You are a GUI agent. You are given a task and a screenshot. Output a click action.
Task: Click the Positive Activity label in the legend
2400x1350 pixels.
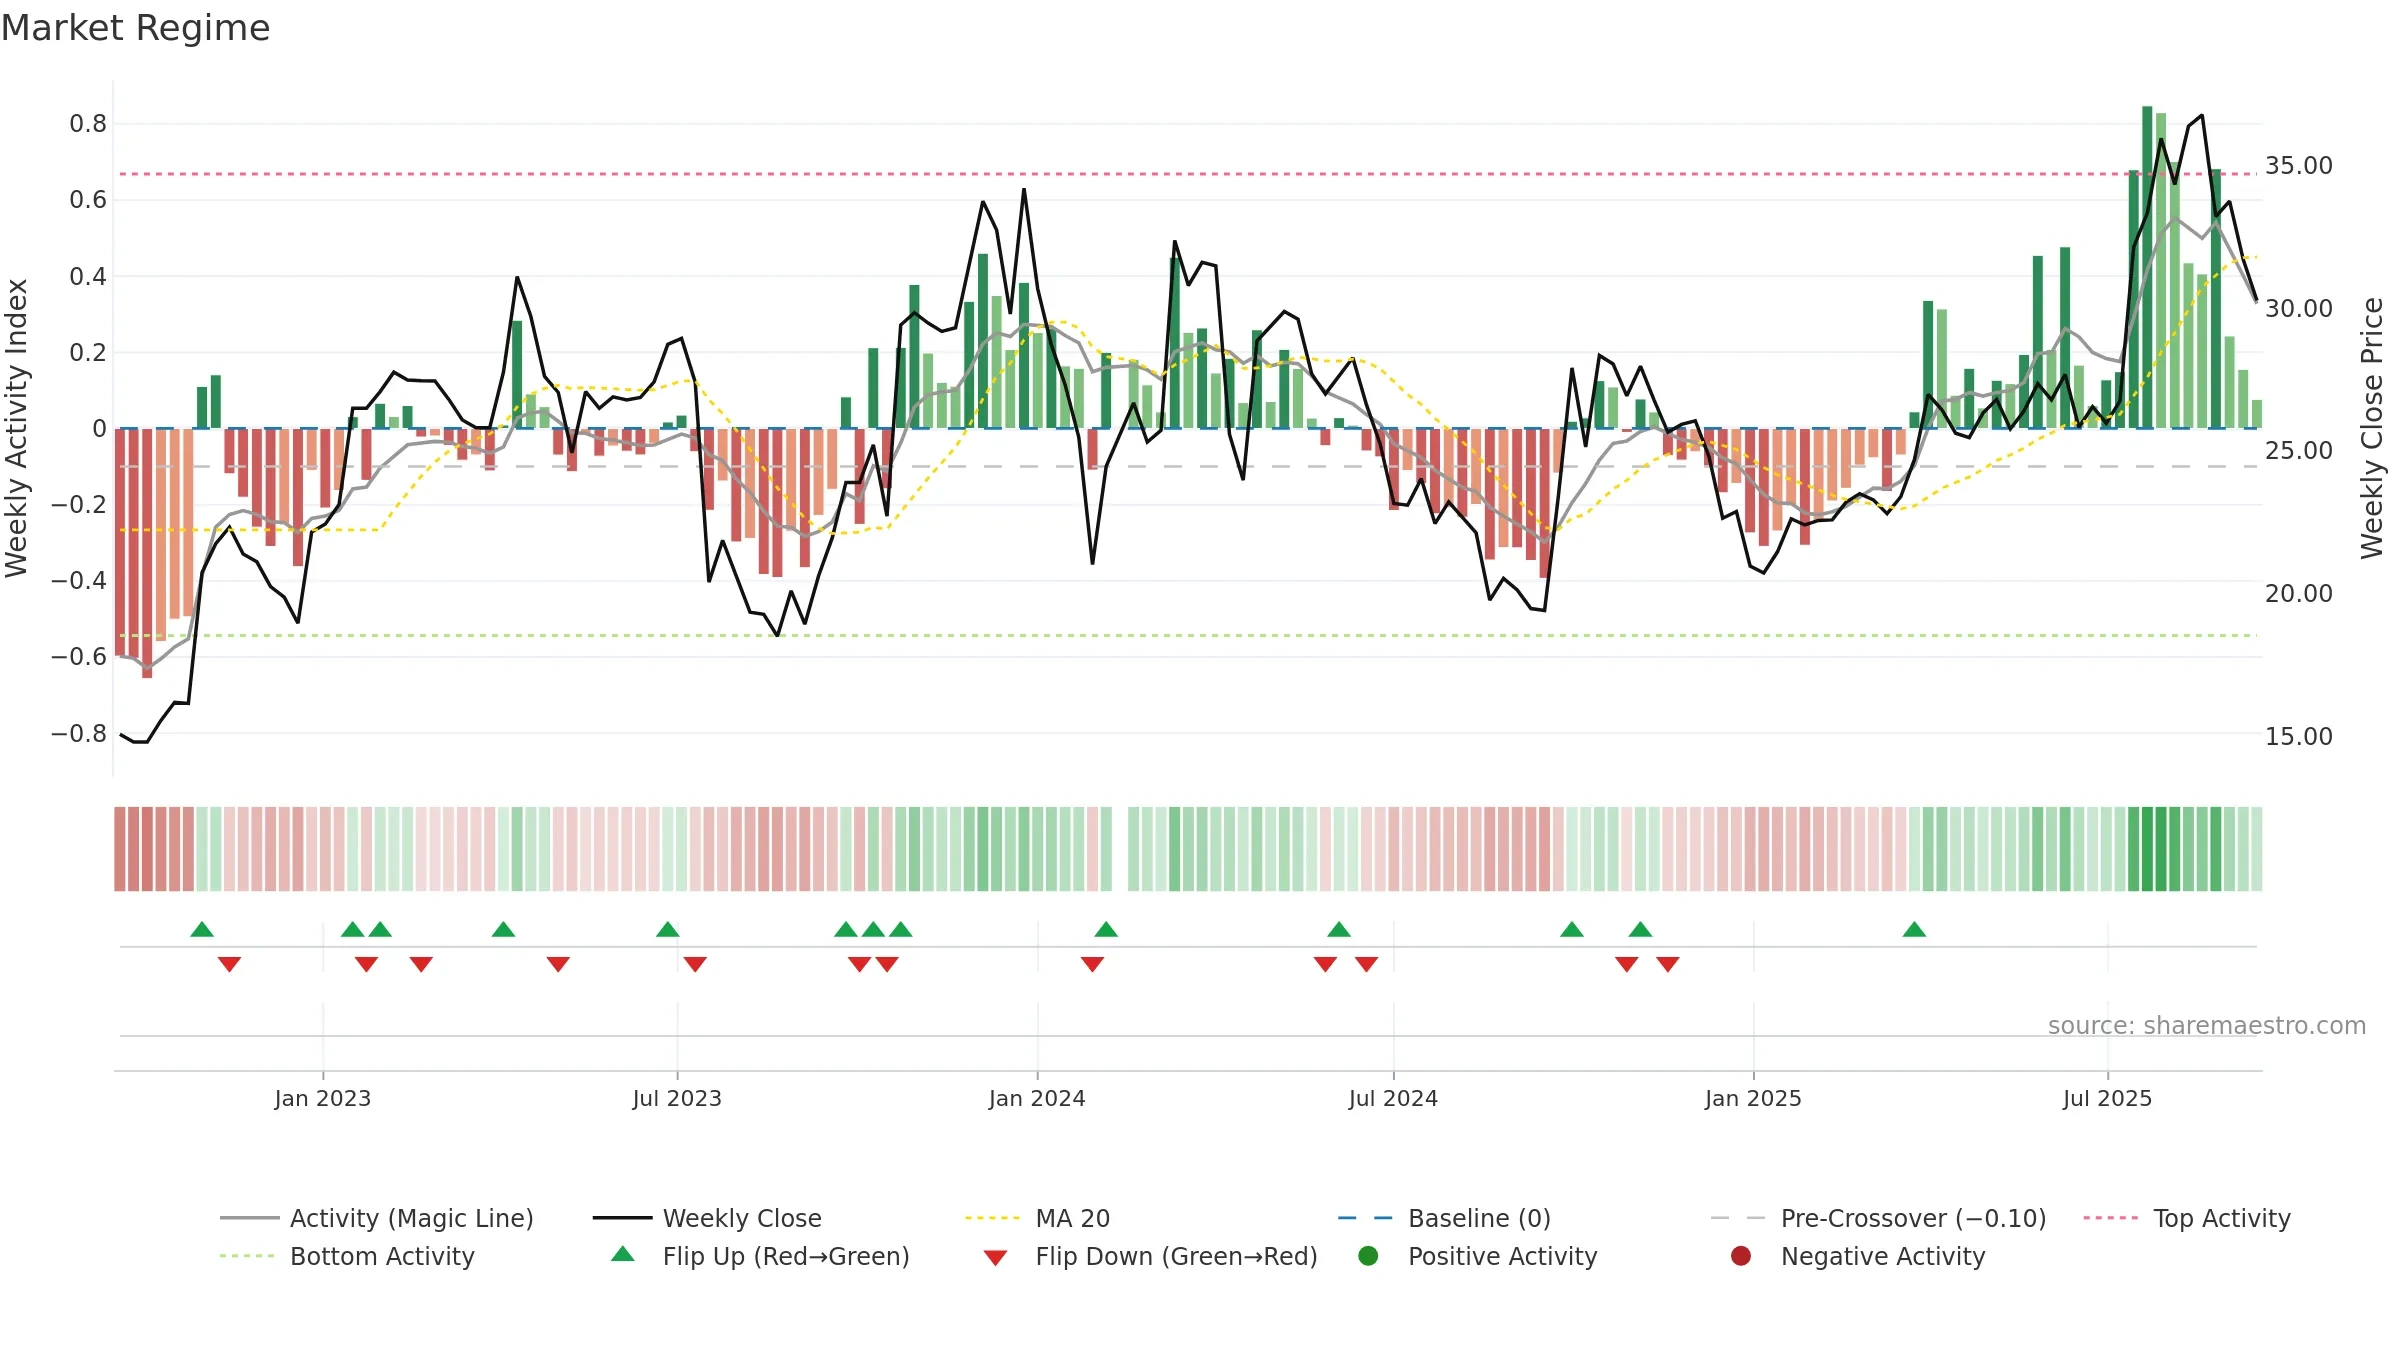1502,1256
